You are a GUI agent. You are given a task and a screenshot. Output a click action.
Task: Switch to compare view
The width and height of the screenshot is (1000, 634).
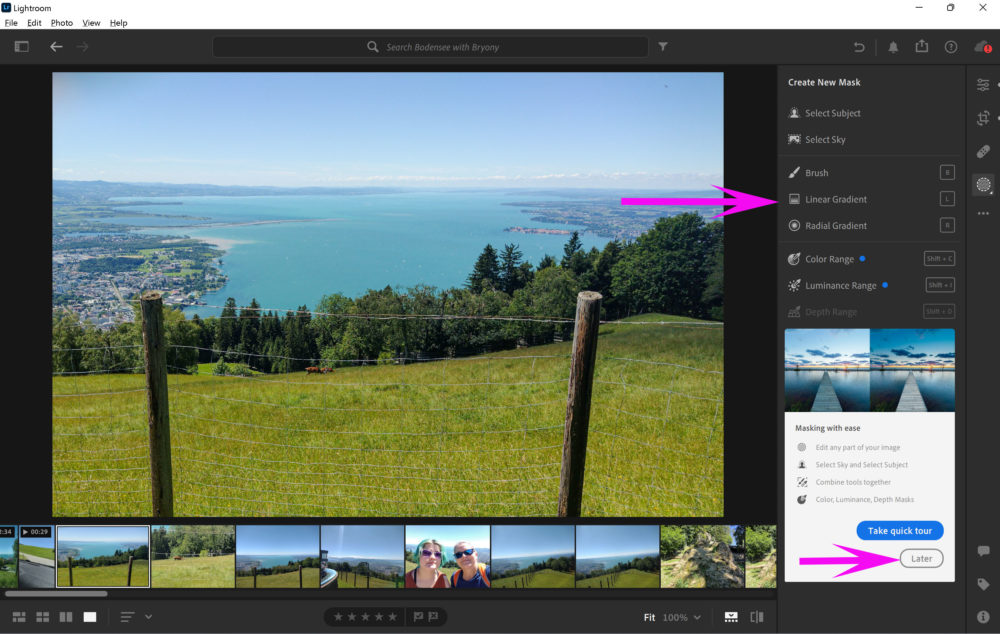tap(66, 617)
